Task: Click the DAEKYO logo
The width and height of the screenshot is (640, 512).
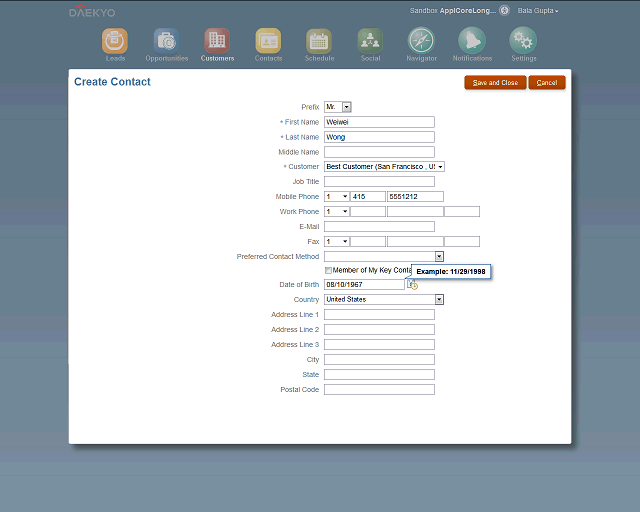Action: pyautogui.click(x=92, y=11)
